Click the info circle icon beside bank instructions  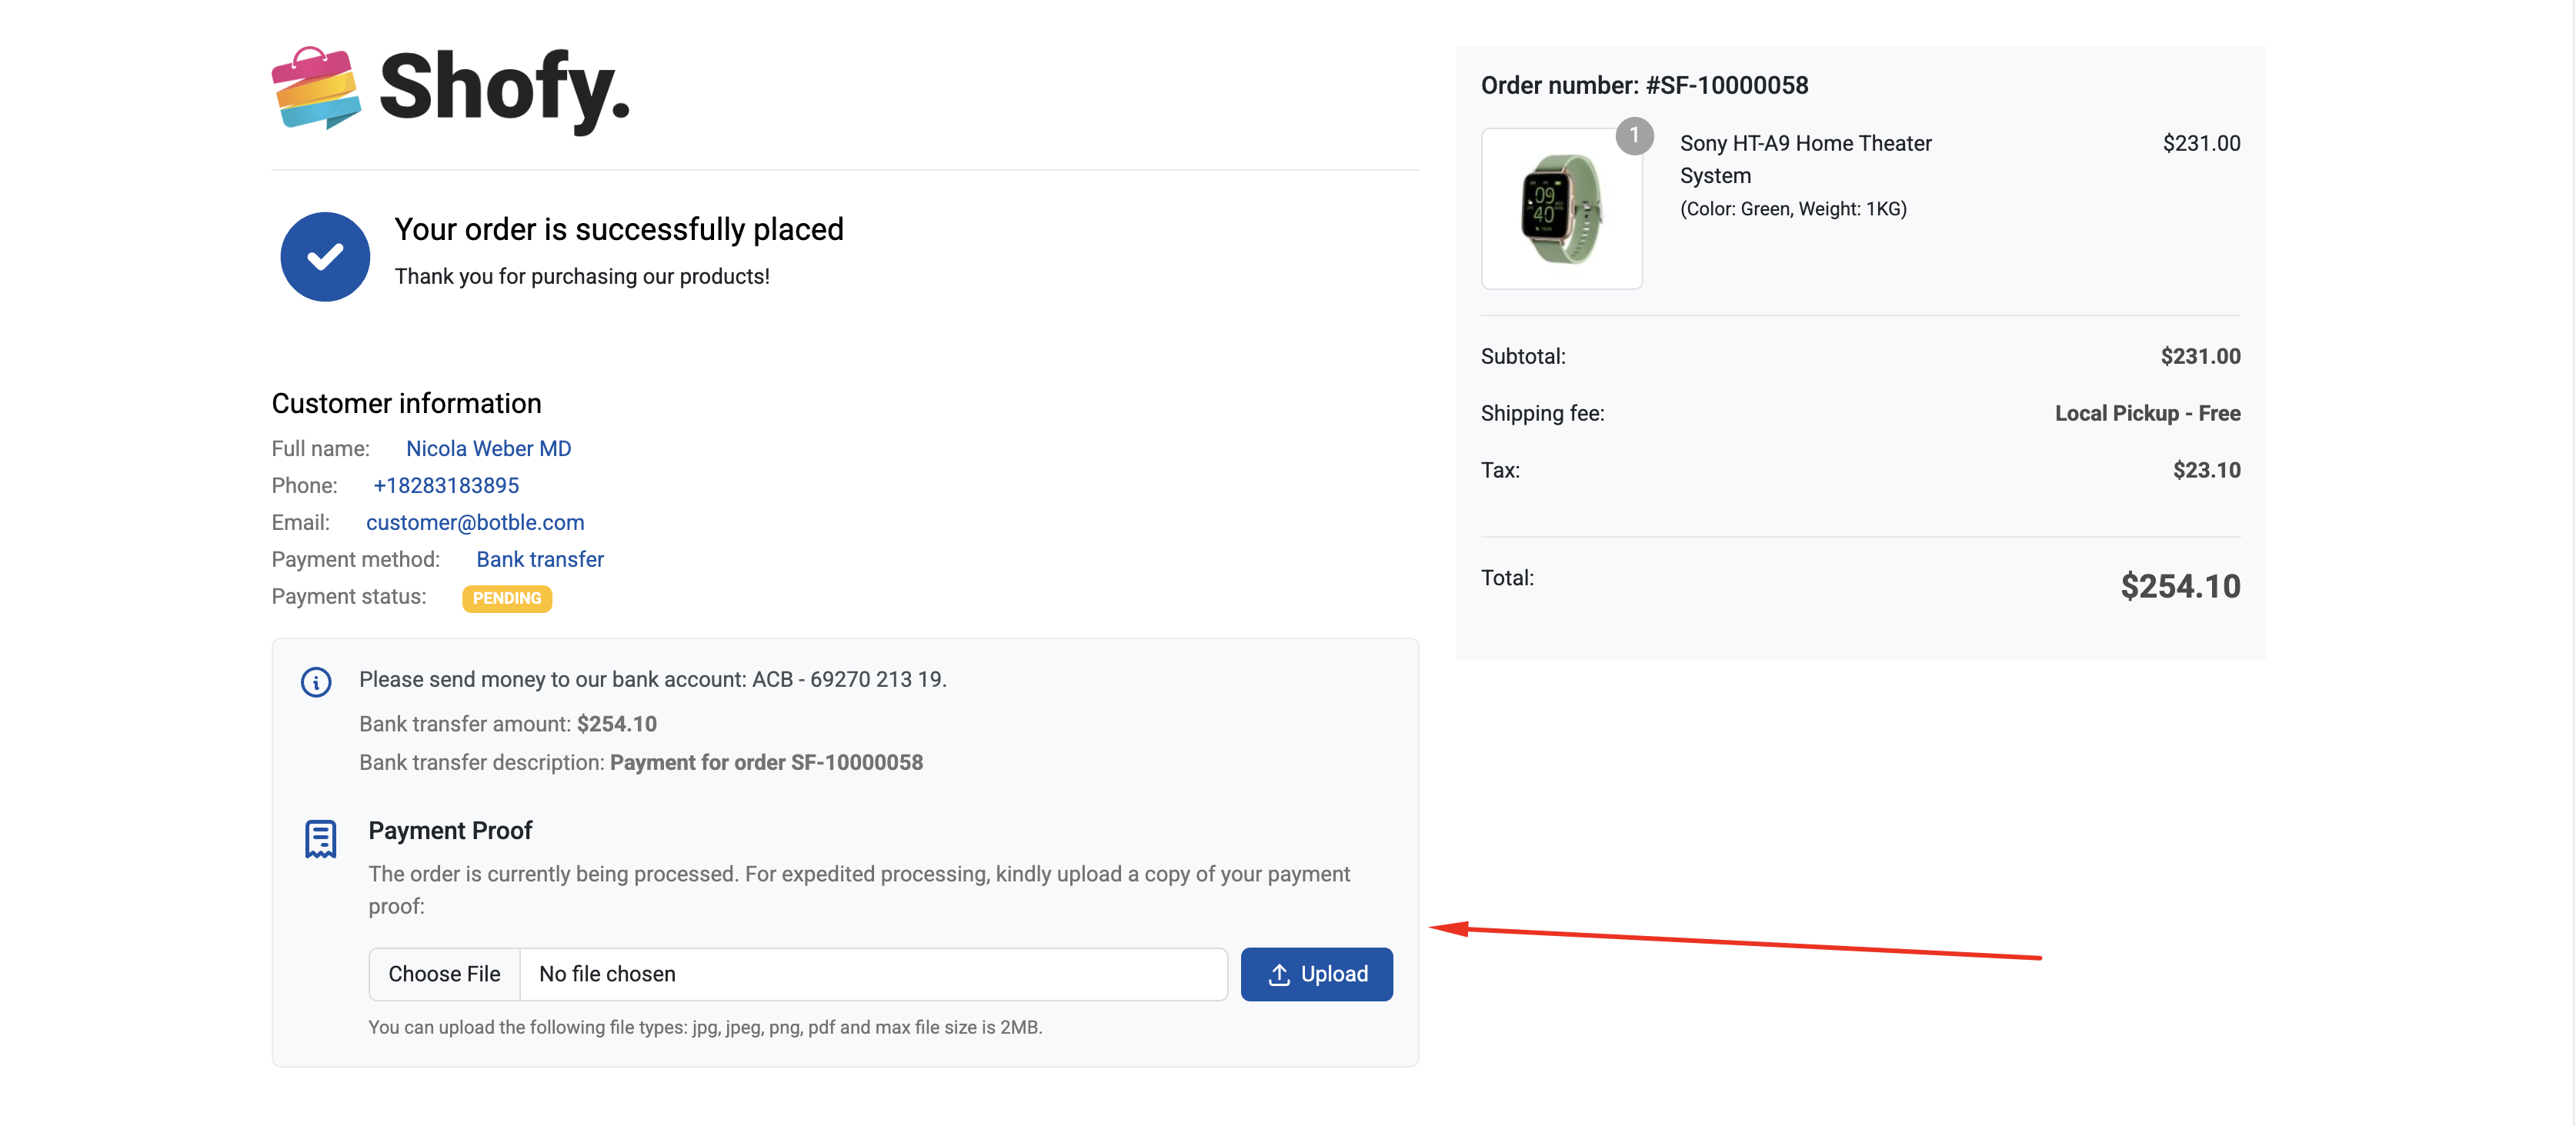[316, 682]
